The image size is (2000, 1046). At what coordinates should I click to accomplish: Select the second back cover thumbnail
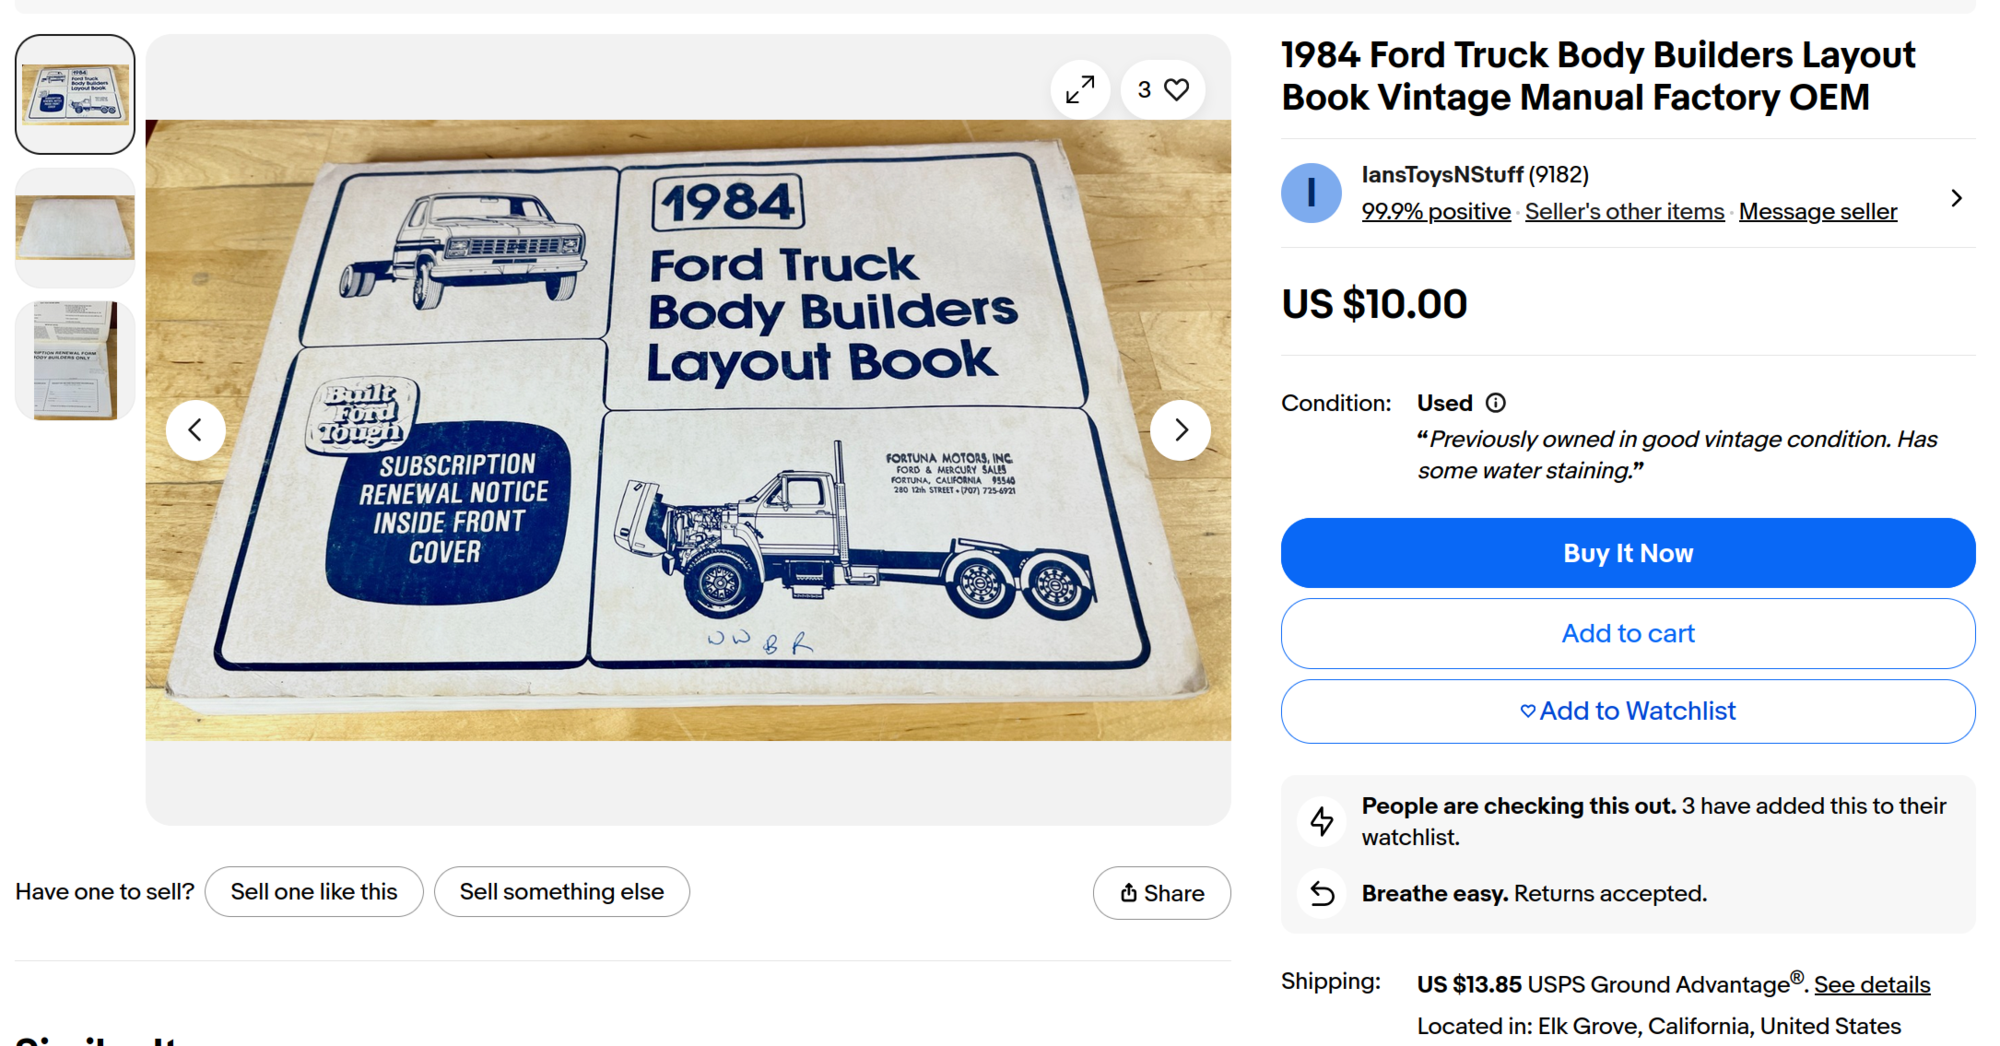75,228
